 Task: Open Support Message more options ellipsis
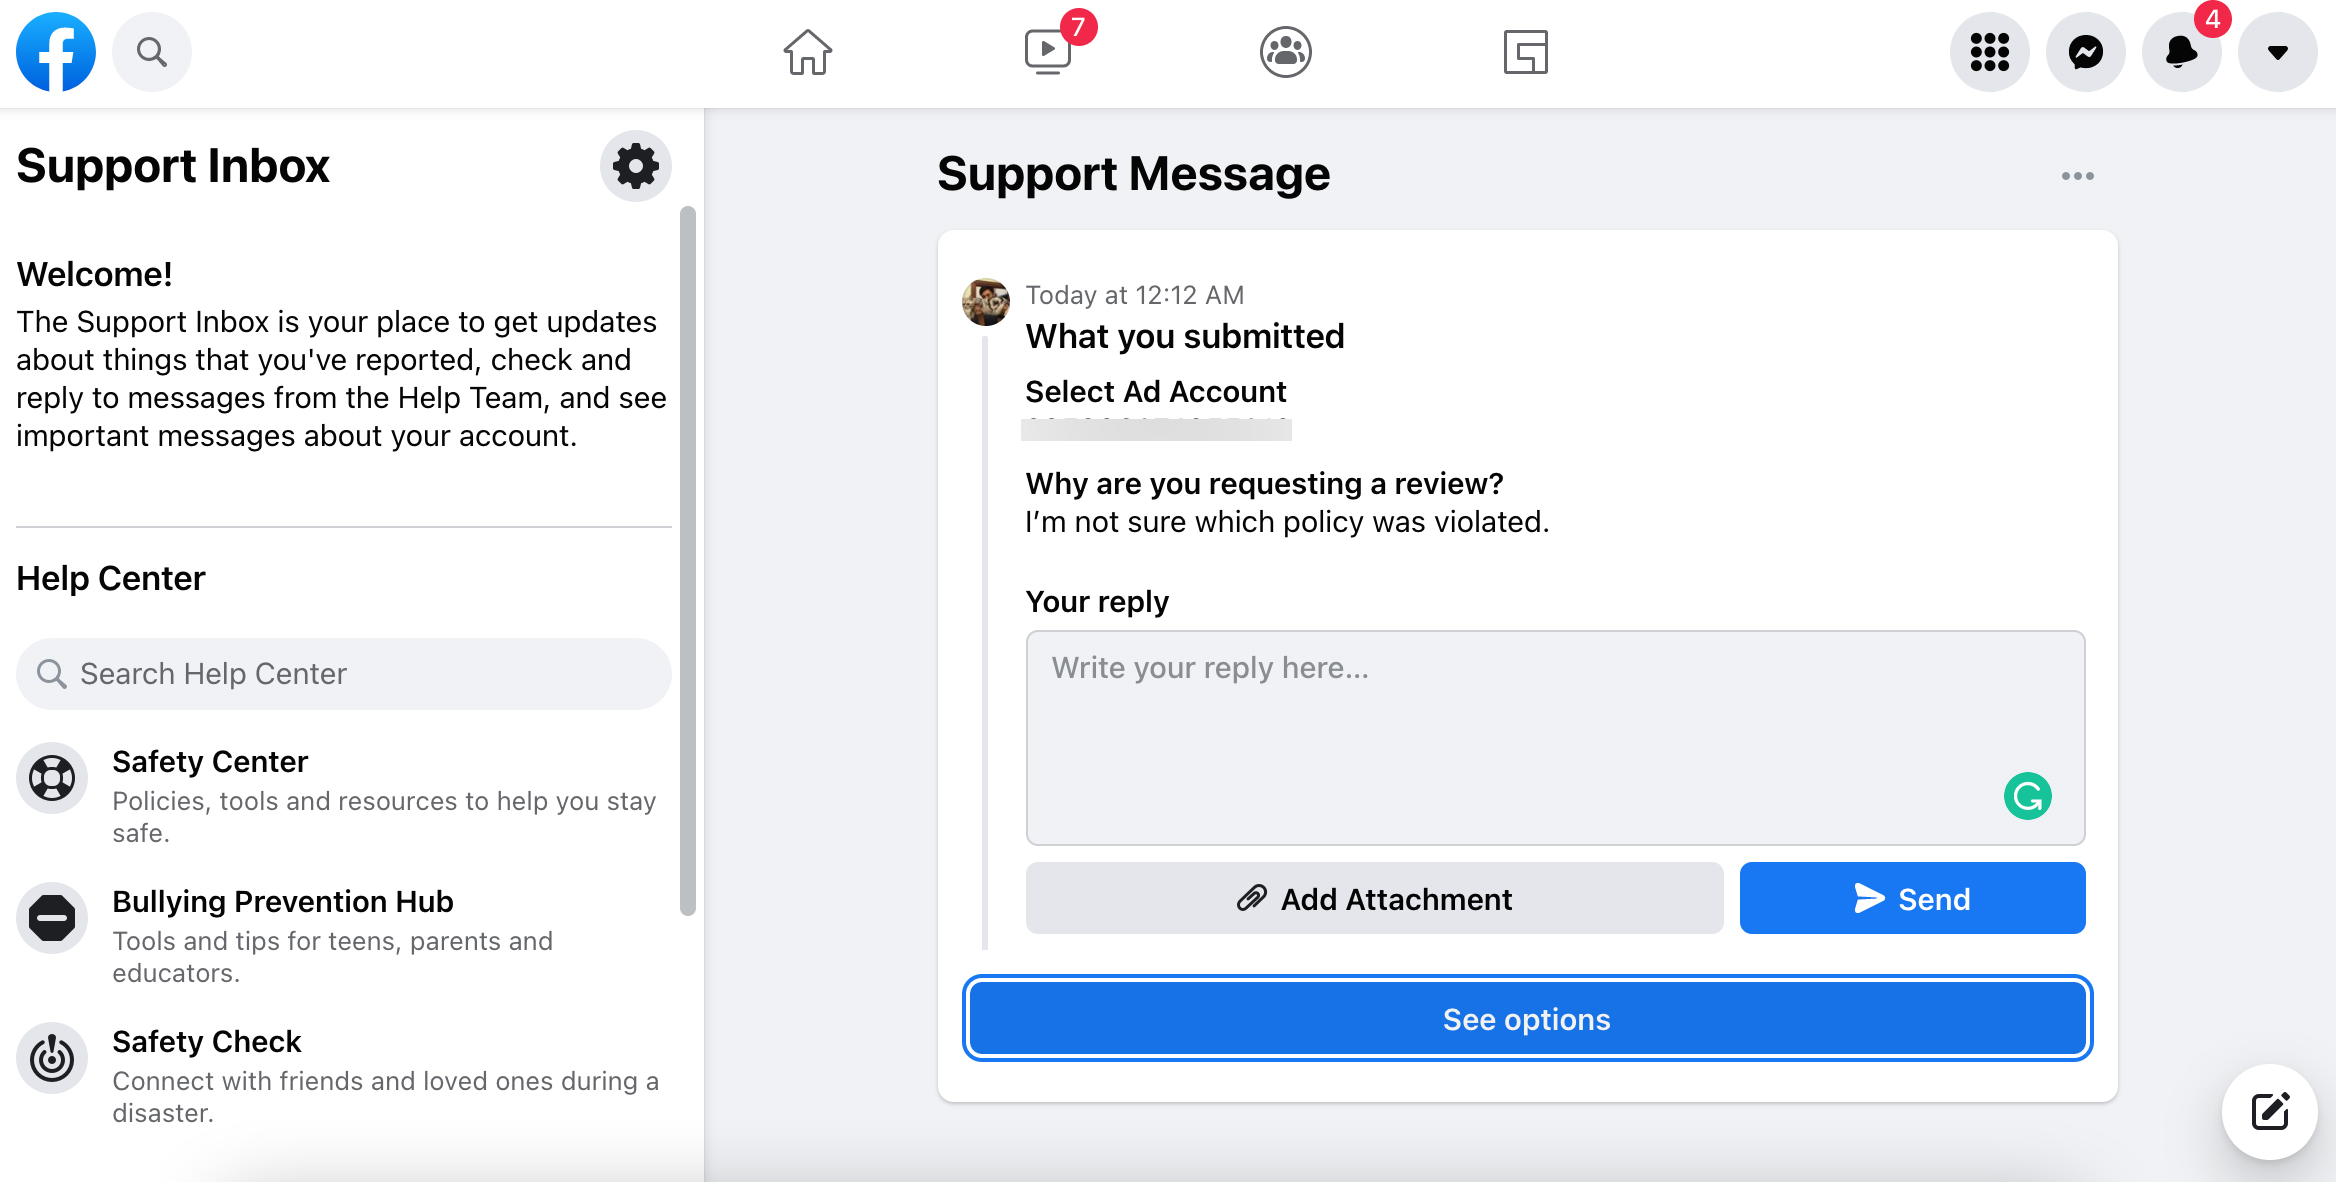tap(2077, 176)
